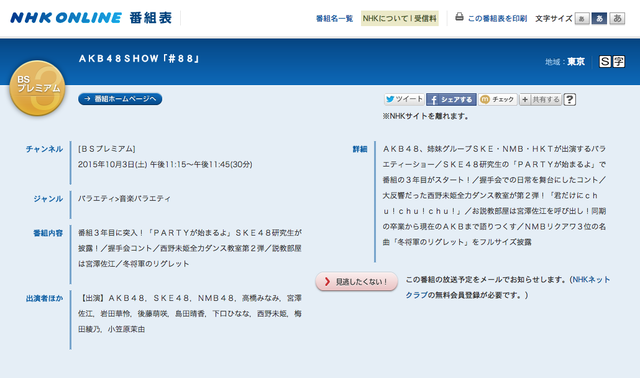Click the 字 subtitles icon
640x378 pixels.
point(619,62)
